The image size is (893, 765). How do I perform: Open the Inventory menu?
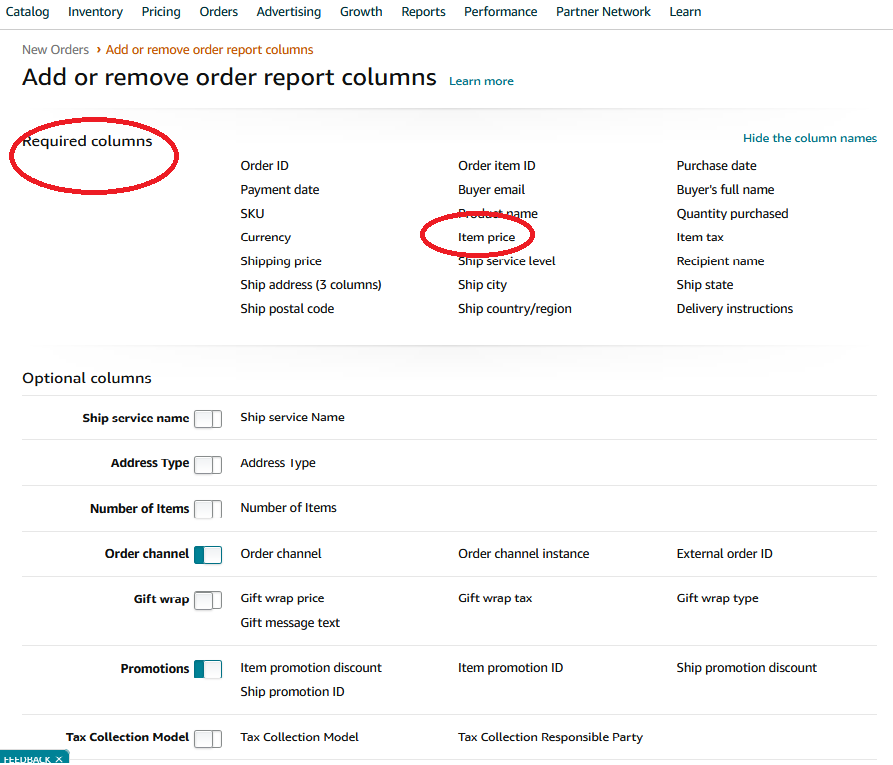click(95, 12)
